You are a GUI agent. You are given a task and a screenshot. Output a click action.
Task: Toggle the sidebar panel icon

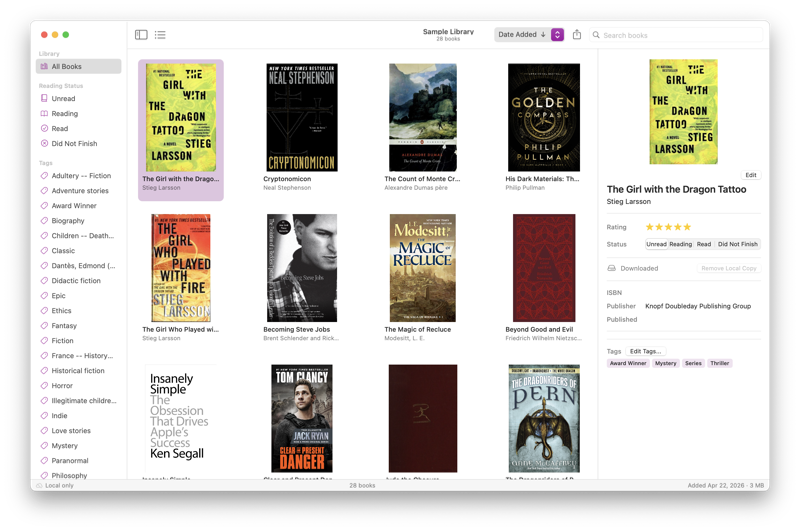click(141, 35)
